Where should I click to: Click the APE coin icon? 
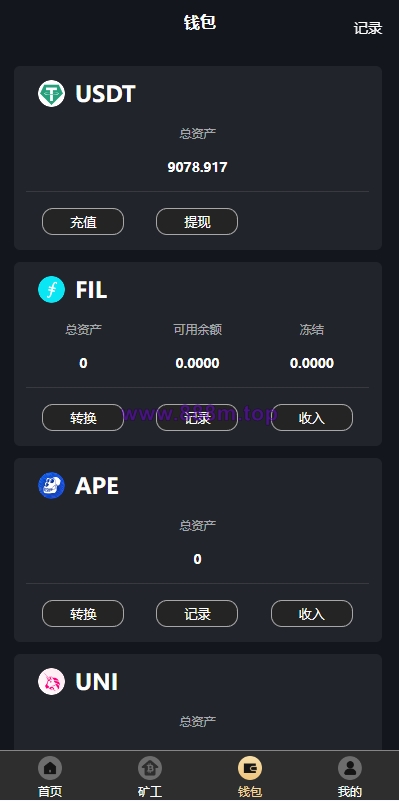(52, 485)
